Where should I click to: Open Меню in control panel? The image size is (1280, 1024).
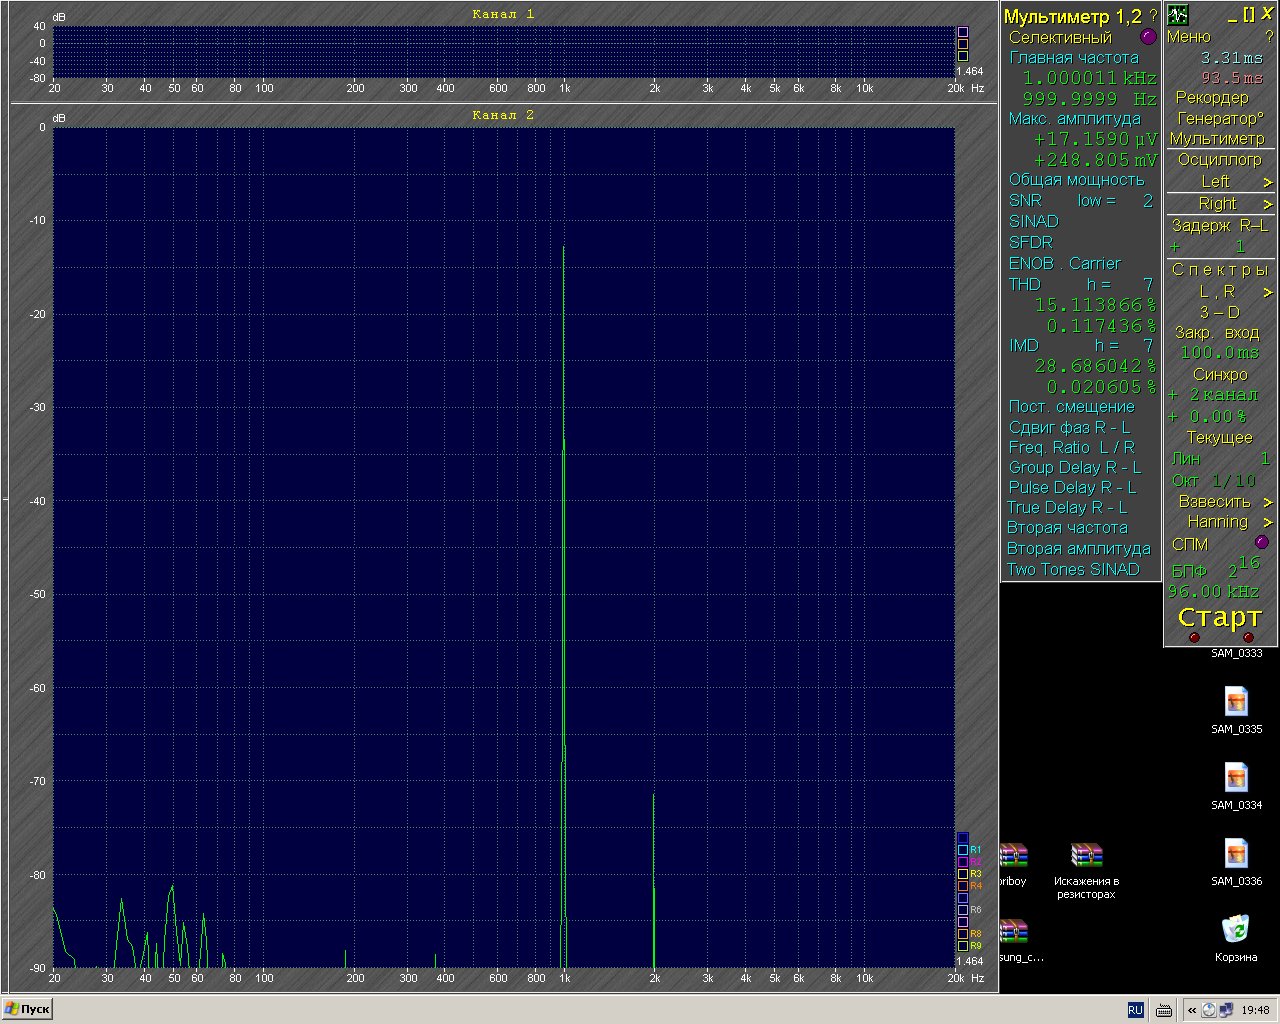(x=1189, y=37)
